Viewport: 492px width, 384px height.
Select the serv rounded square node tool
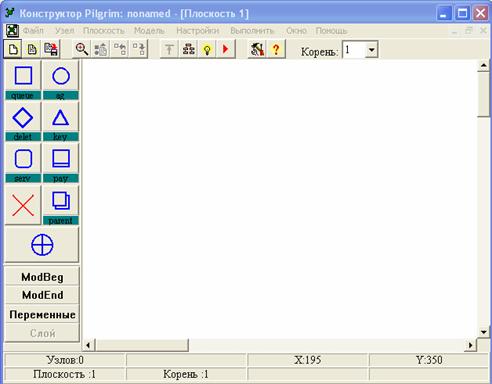click(x=23, y=163)
